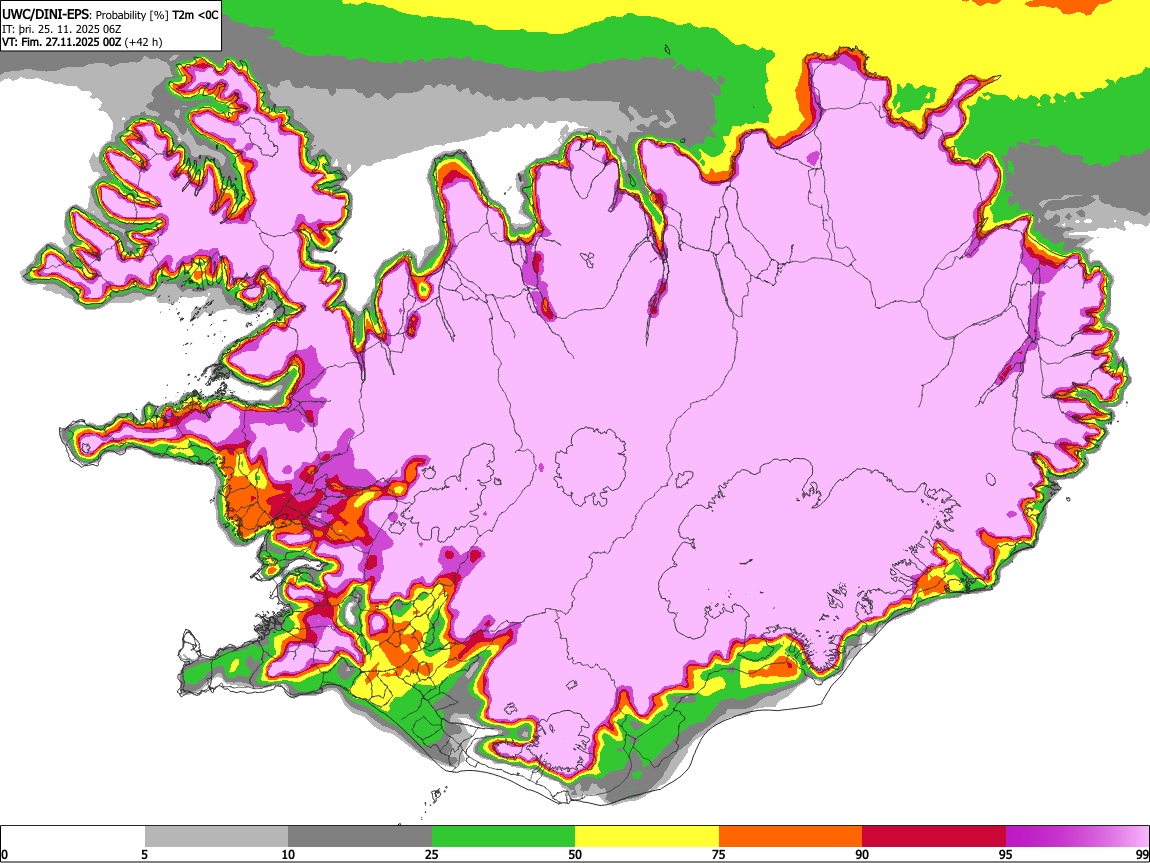The height and width of the screenshot is (863, 1150).
Task: Click the initial time line 'IT: þri. 25. 11. 2025 06Z'
Action: [62, 29]
